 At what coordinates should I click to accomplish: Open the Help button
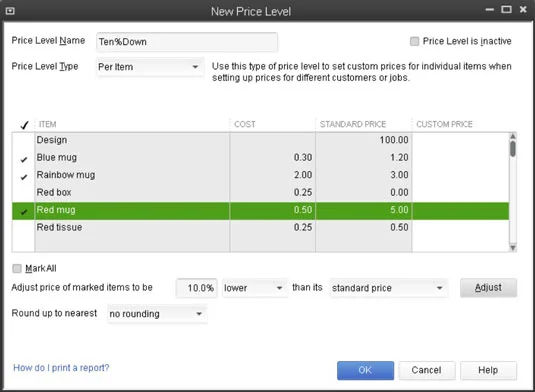pos(488,370)
